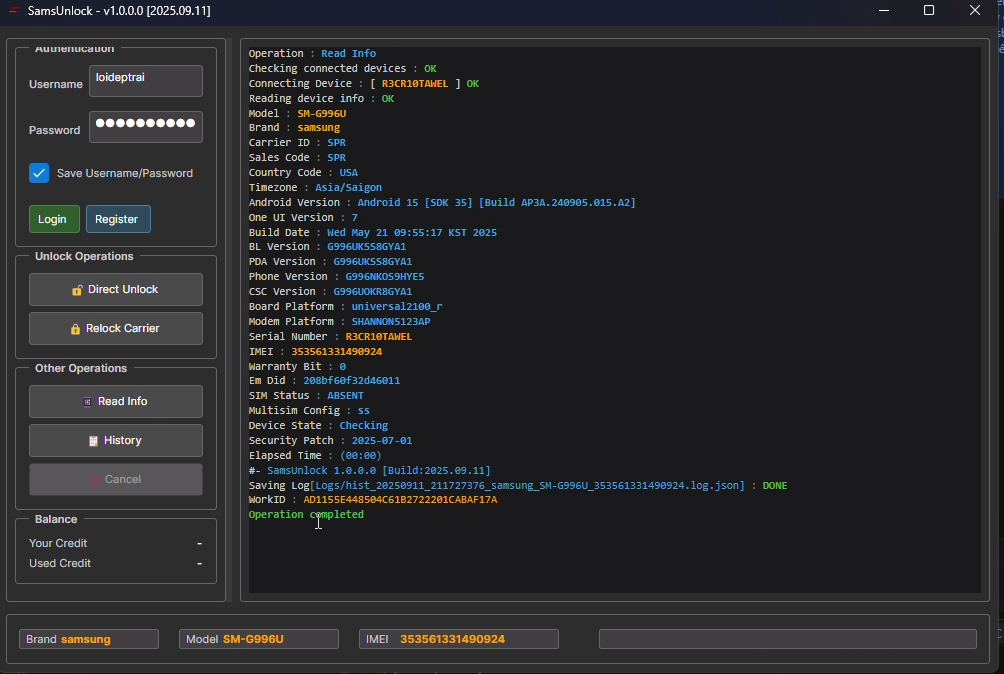1004x674 pixels.
Task: Click the 'Operation : Read Info' line
Action: [312, 54]
